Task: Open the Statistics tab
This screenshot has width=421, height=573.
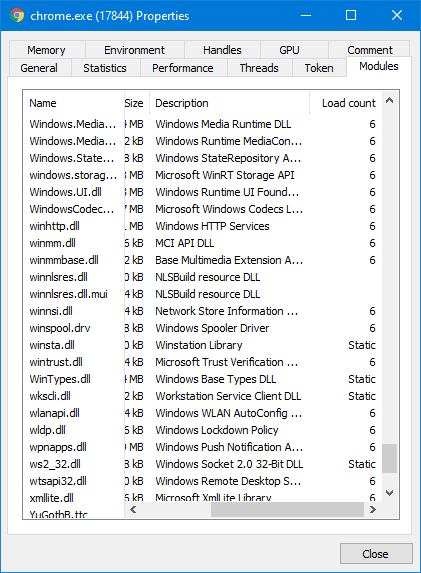Action: [x=105, y=68]
